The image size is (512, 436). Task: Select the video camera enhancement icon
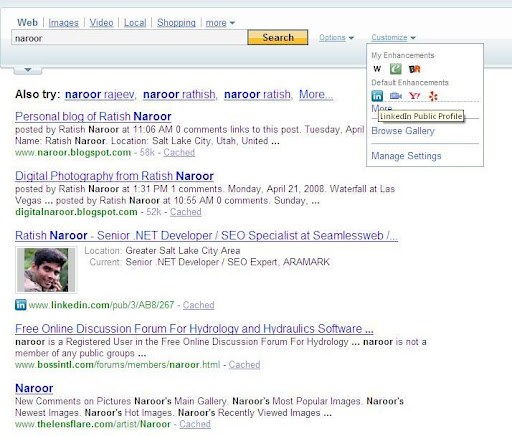click(396, 96)
